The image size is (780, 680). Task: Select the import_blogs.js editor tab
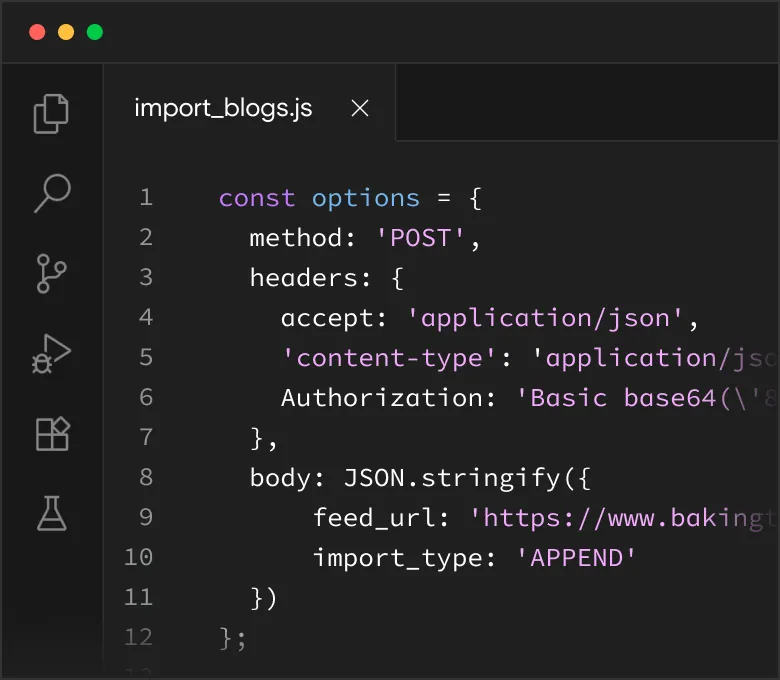point(223,109)
